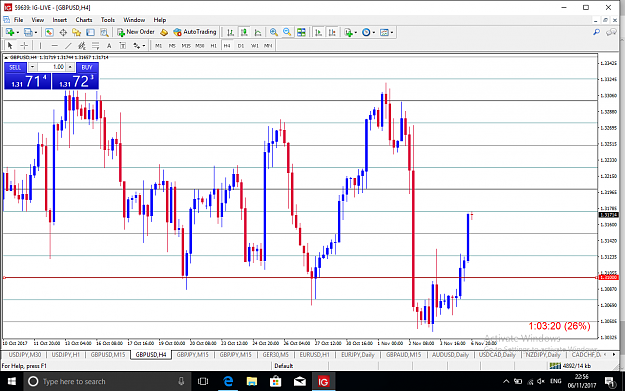The width and height of the screenshot is (625, 391).
Task: Switch timeframe to D1
Action: click(x=241, y=45)
